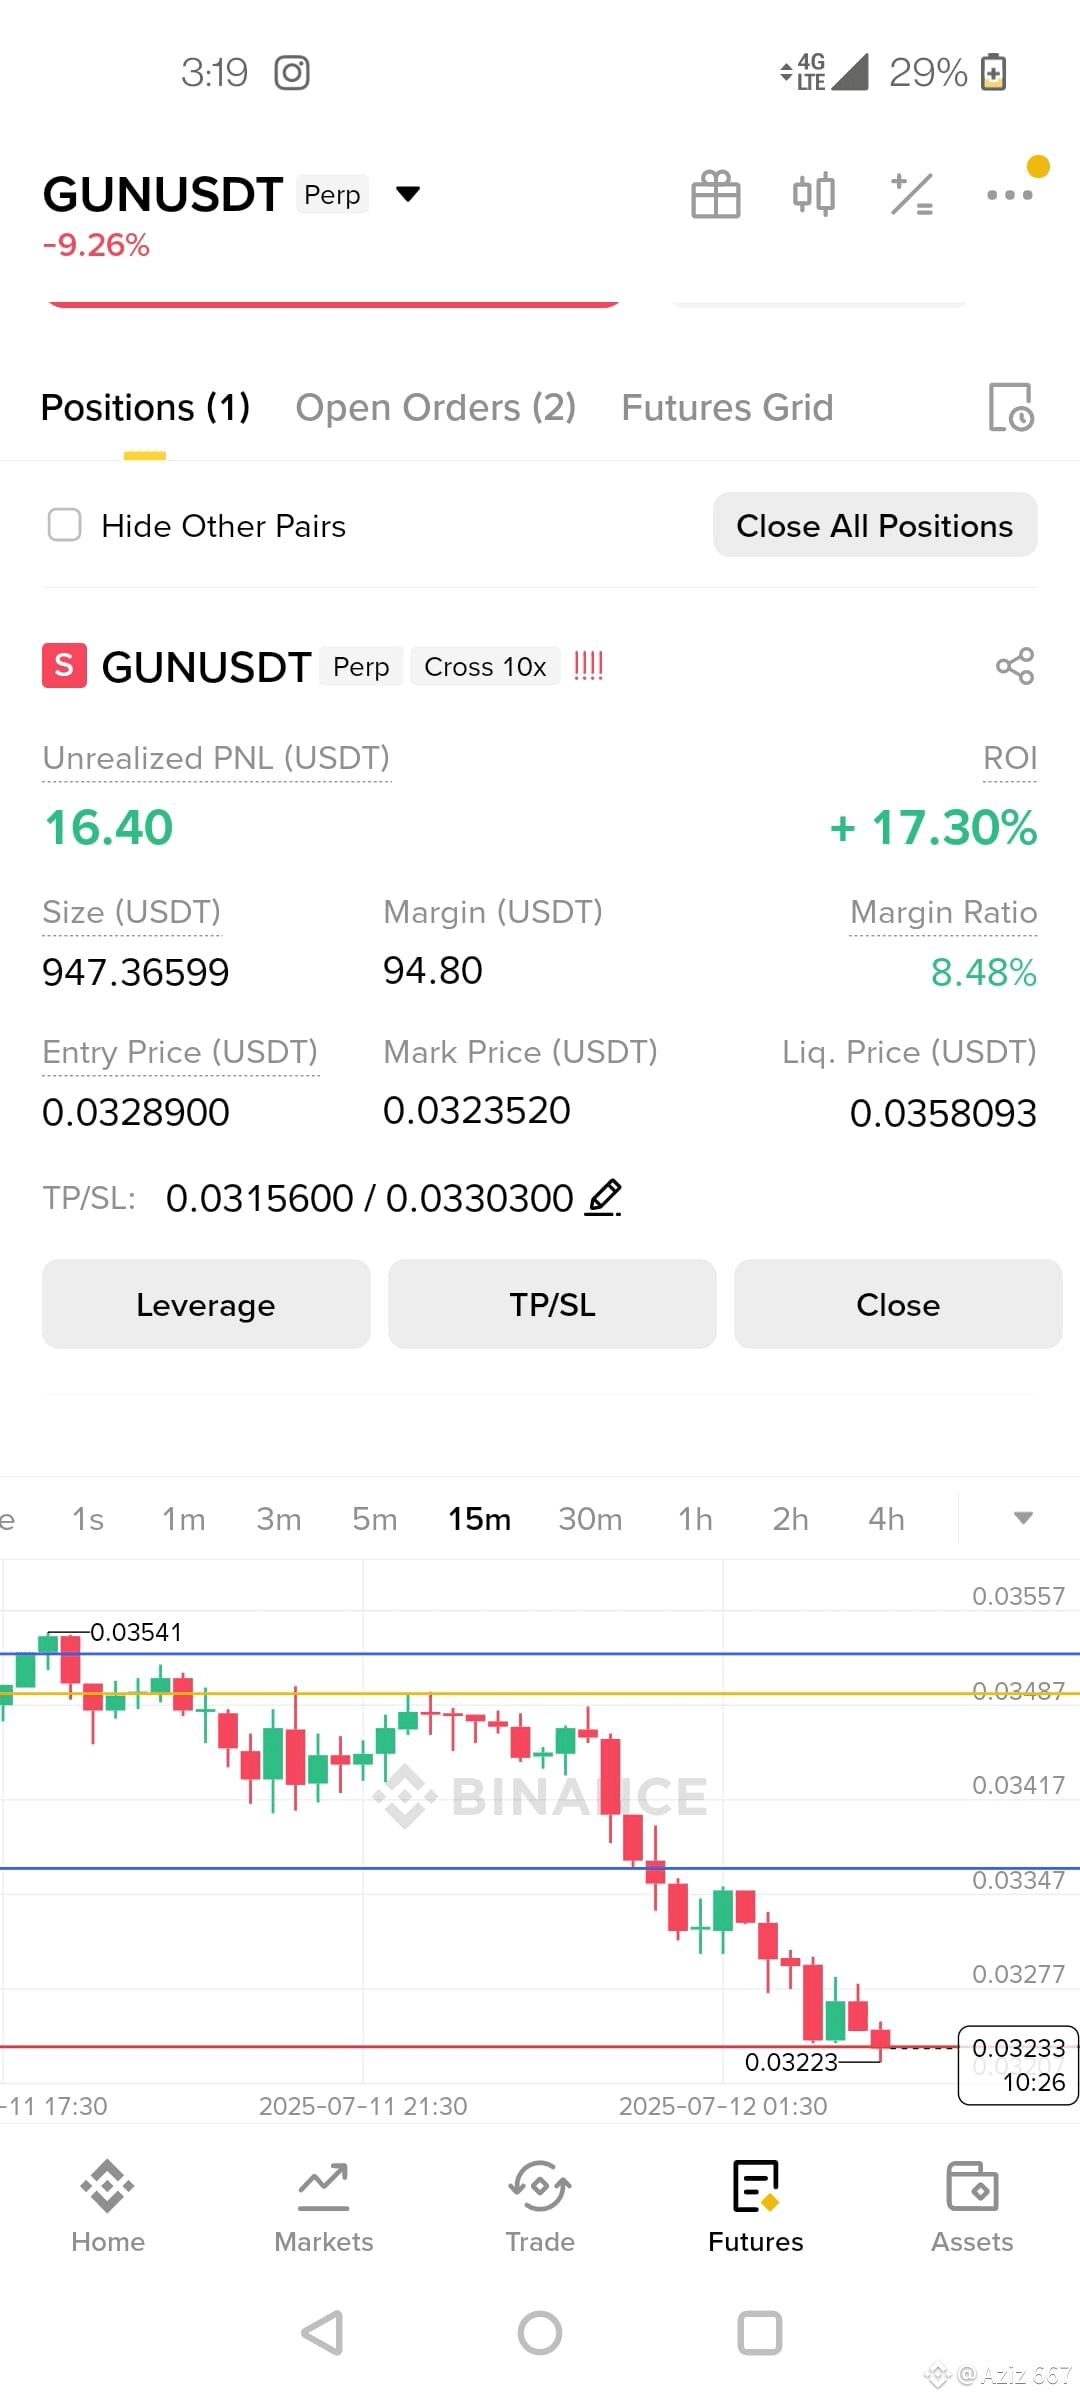
Task: Select the 5m chart interval
Action: pyautogui.click(x=375, y=1519)
